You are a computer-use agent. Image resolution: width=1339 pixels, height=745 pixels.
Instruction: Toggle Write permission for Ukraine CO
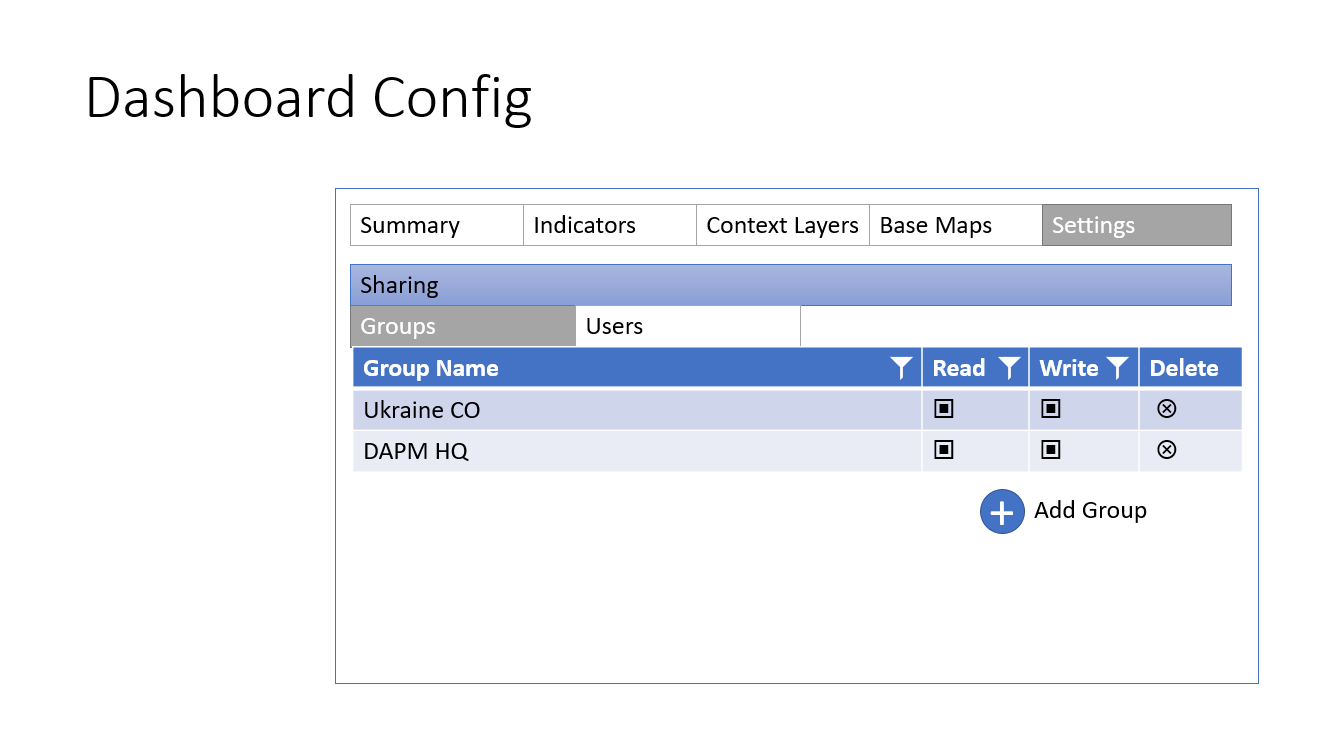(x=1050, y=408)
